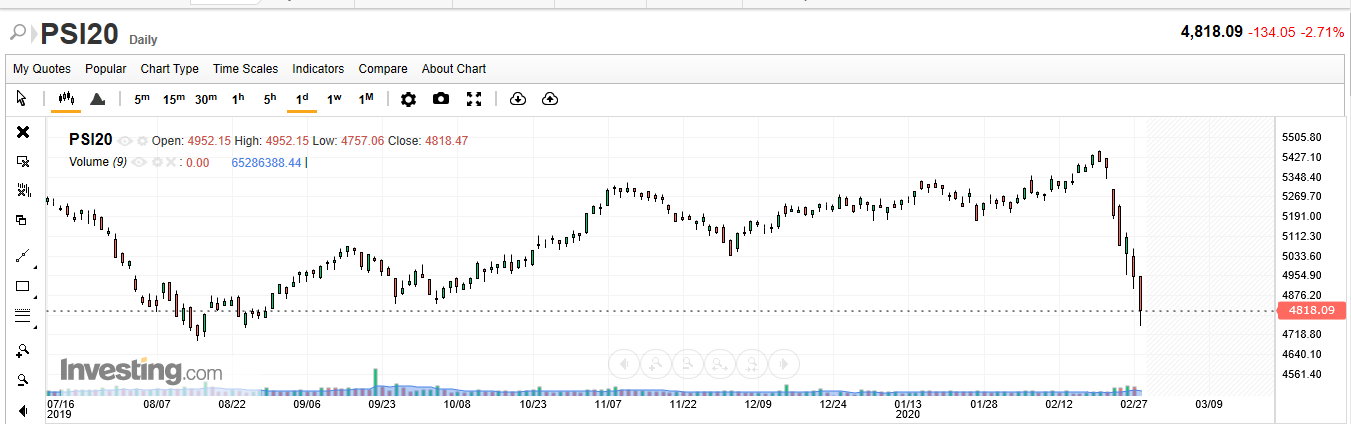Toggle PSI20 series visibility eye icon
This screenshot has height=425, width=1351.
click(125, 141)
